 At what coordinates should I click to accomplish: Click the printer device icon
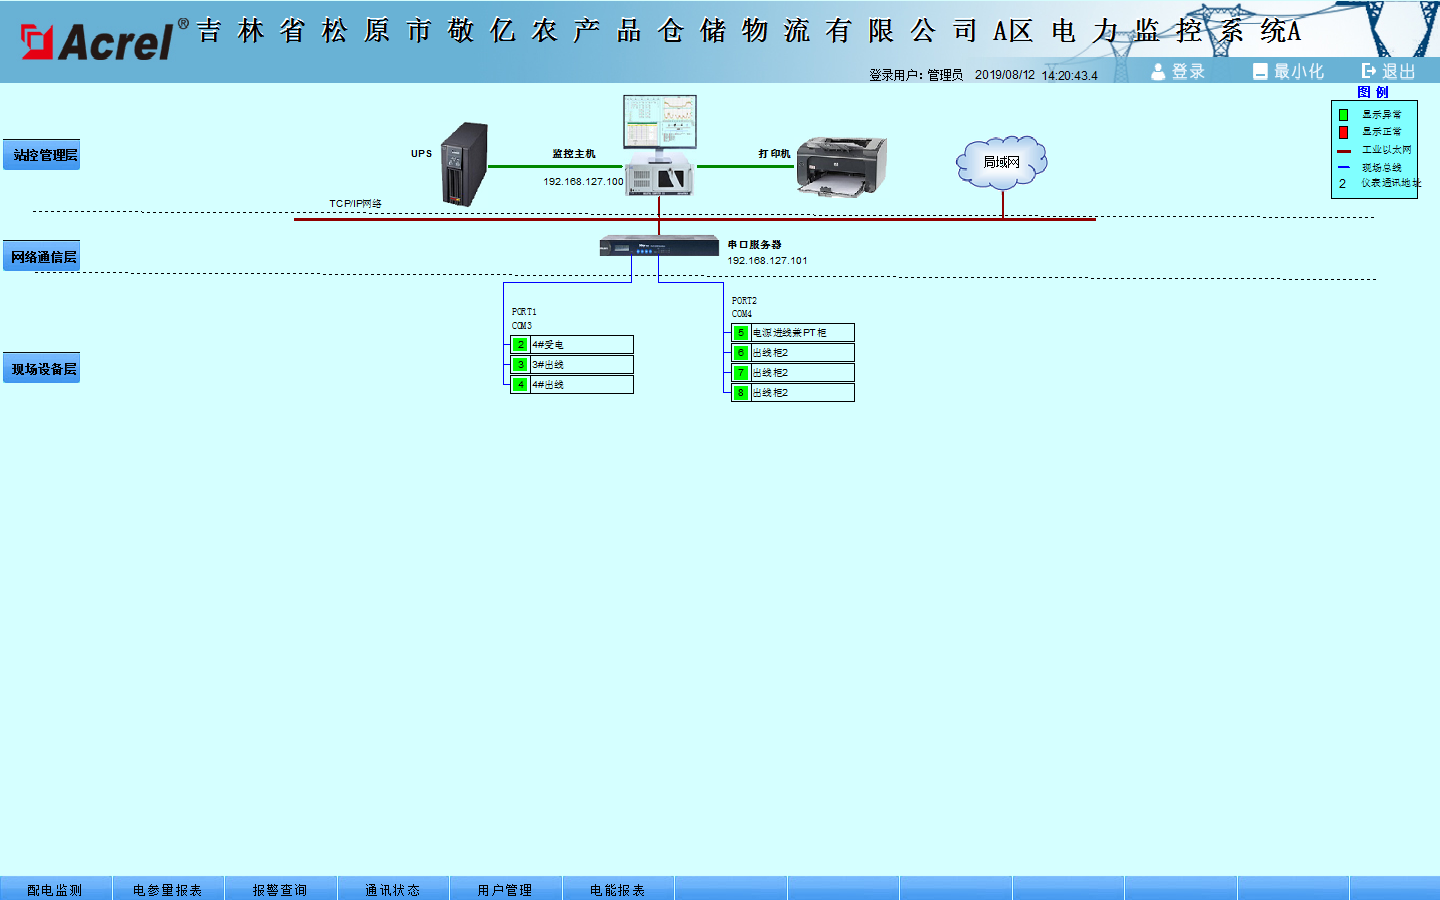coord(841,165)
